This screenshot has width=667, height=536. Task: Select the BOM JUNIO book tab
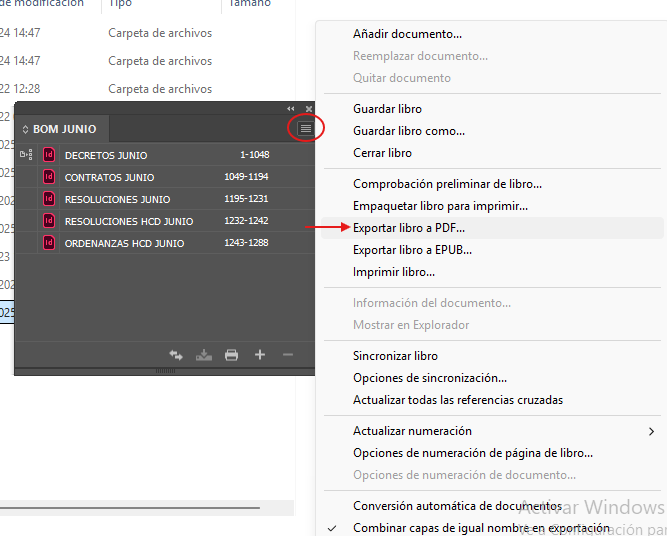click(x=62, y=129)
